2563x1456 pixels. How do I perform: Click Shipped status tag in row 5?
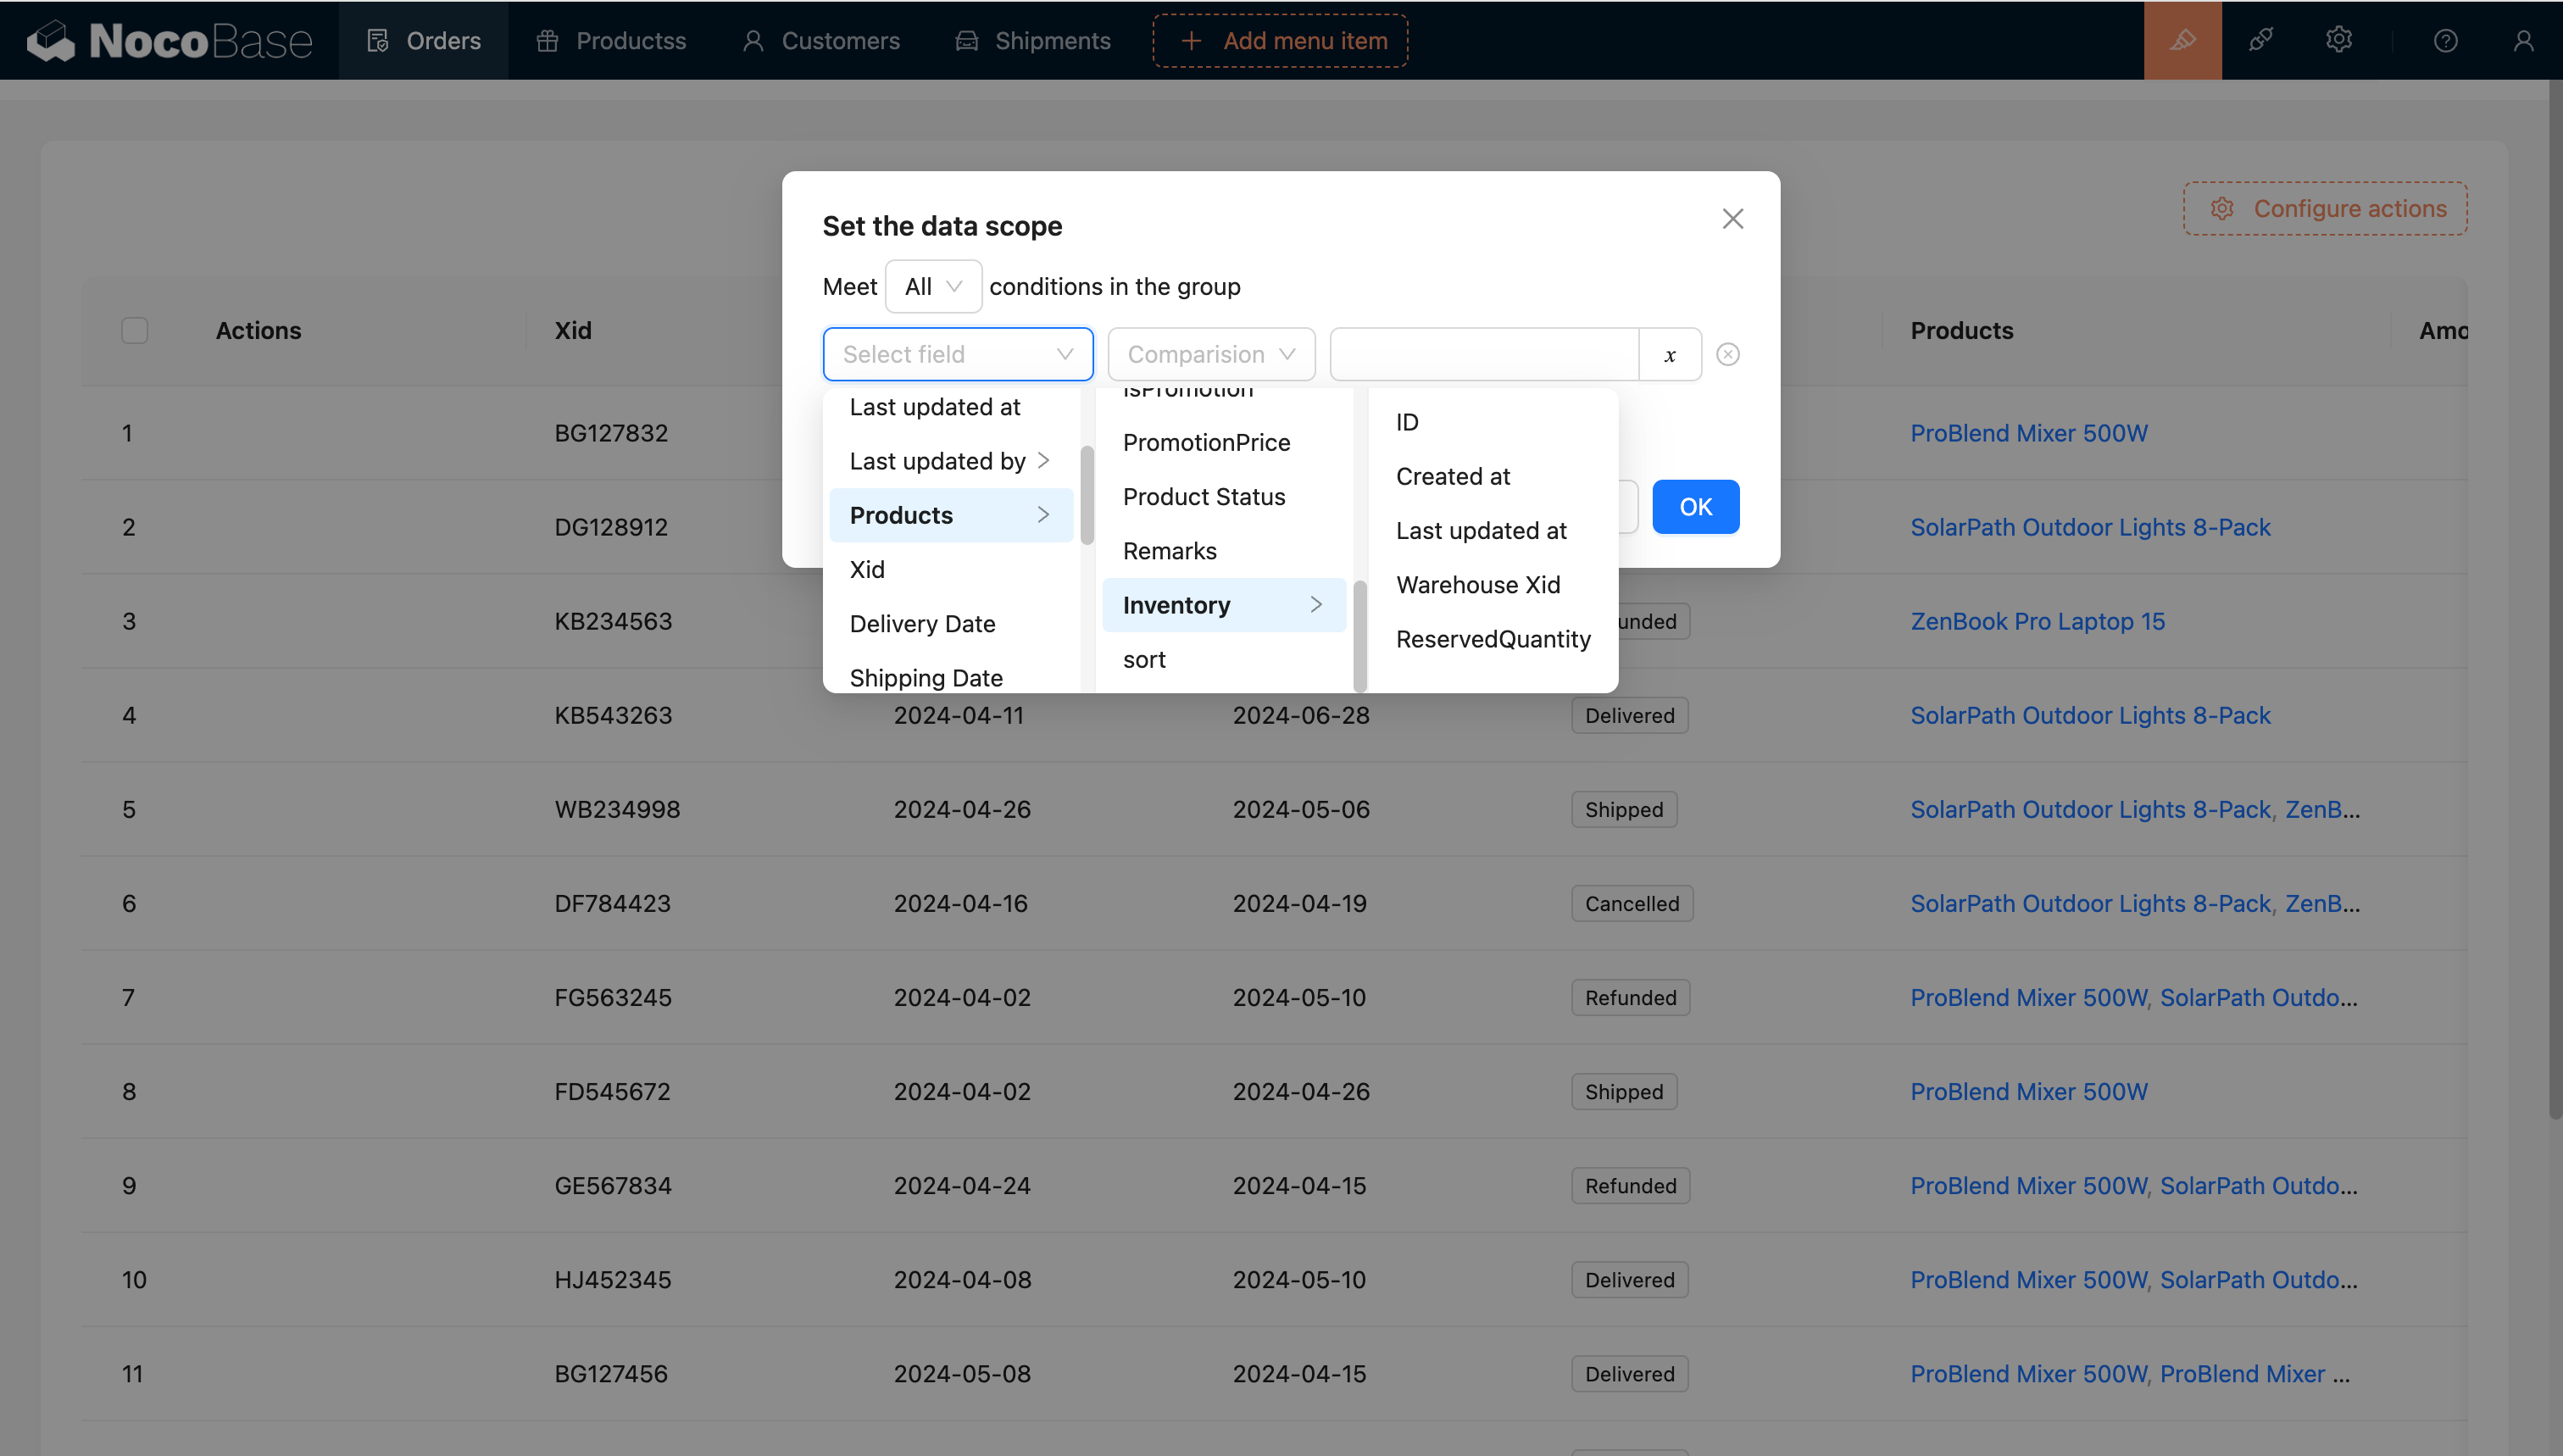click(x=1623, y=809)
